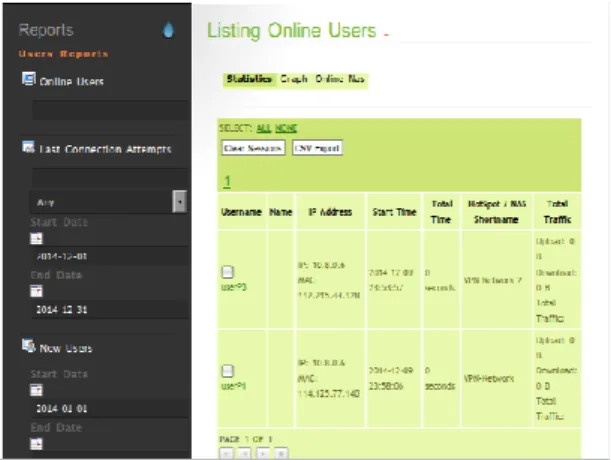Click the 2014 12 31 end date field

tap(110, 310)
